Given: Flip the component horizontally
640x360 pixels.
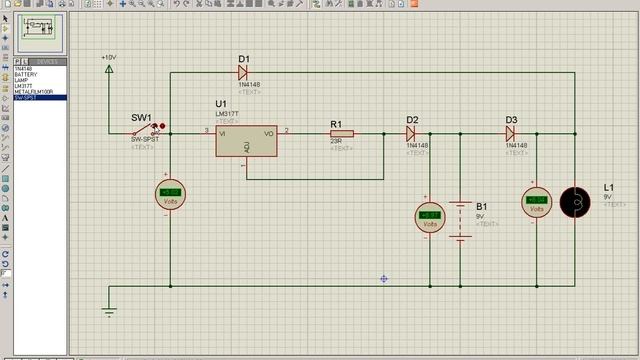Looking at the screenshot, I should (5, 285).
